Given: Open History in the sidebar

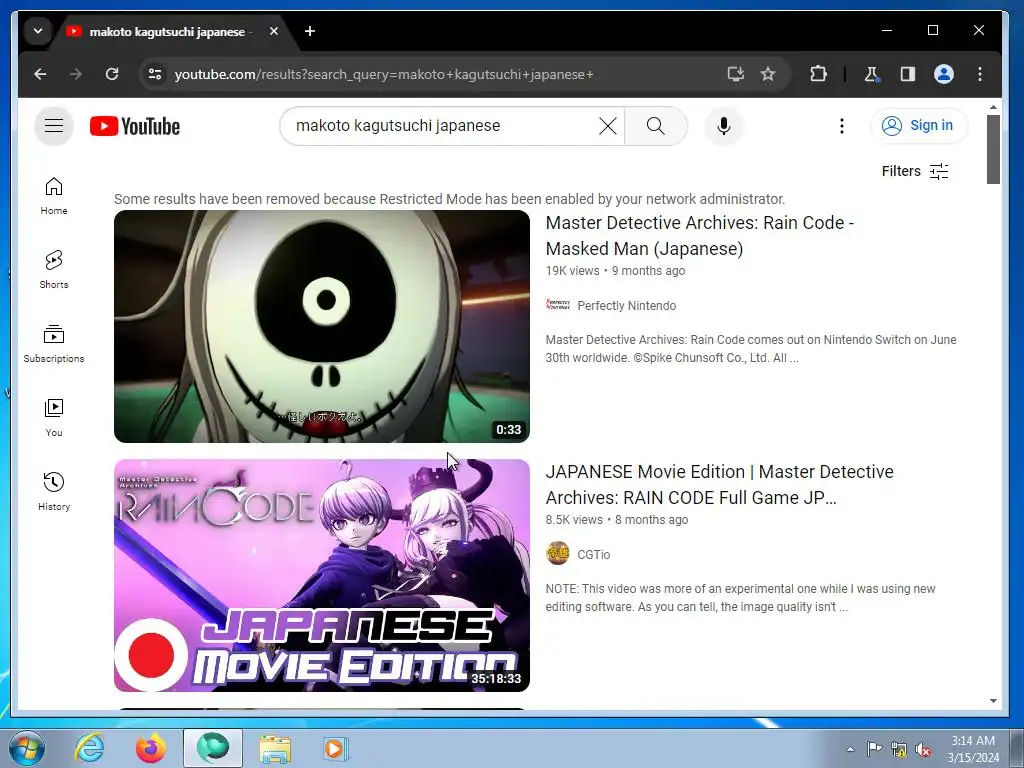Looking at the screenshot, I should pos(54,492).
